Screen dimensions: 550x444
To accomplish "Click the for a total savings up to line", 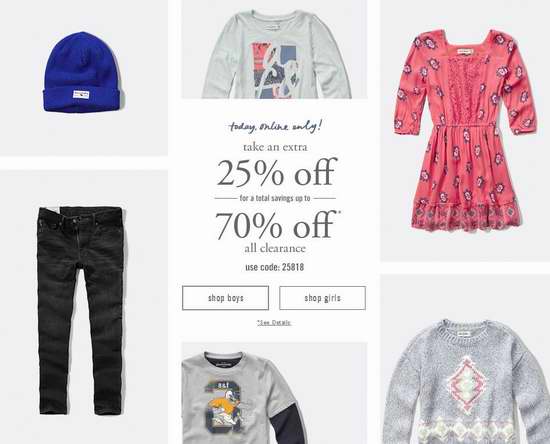I will [275, 198].
